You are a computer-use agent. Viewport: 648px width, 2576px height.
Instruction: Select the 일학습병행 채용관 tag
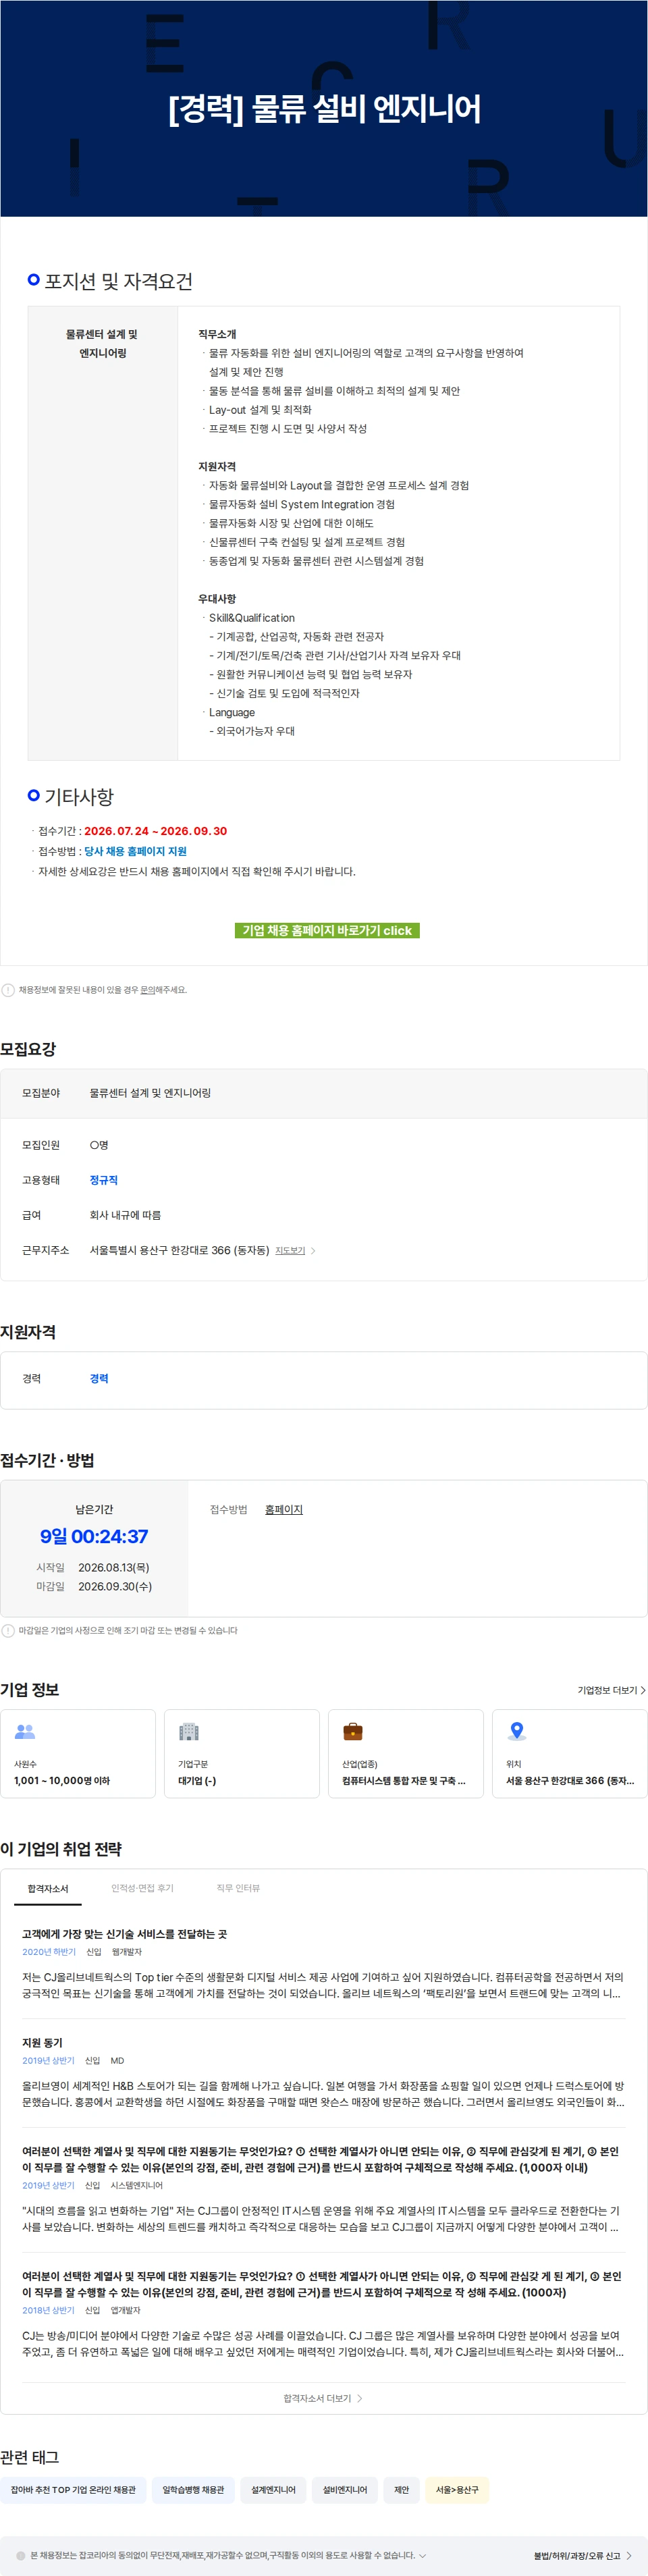coord(193,2490)
